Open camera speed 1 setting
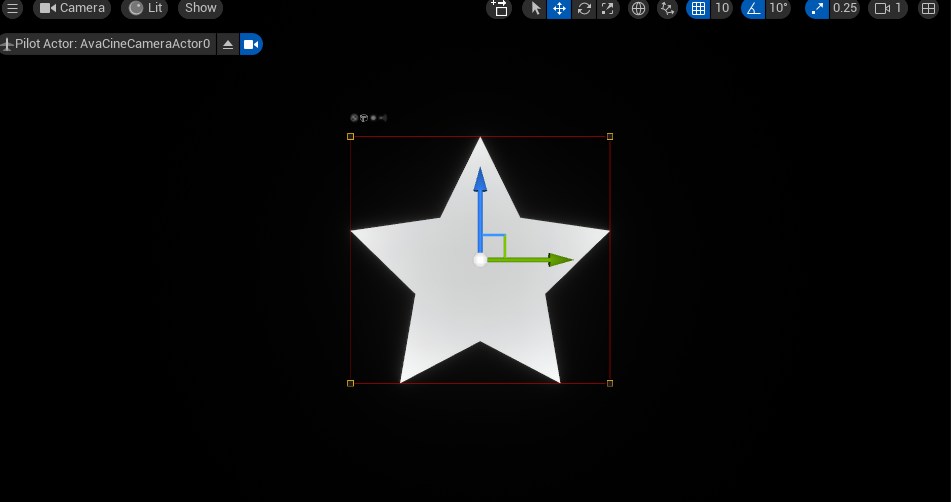Image resolution: width=951 pixels, height=502 pixels. tap(888, 8)
